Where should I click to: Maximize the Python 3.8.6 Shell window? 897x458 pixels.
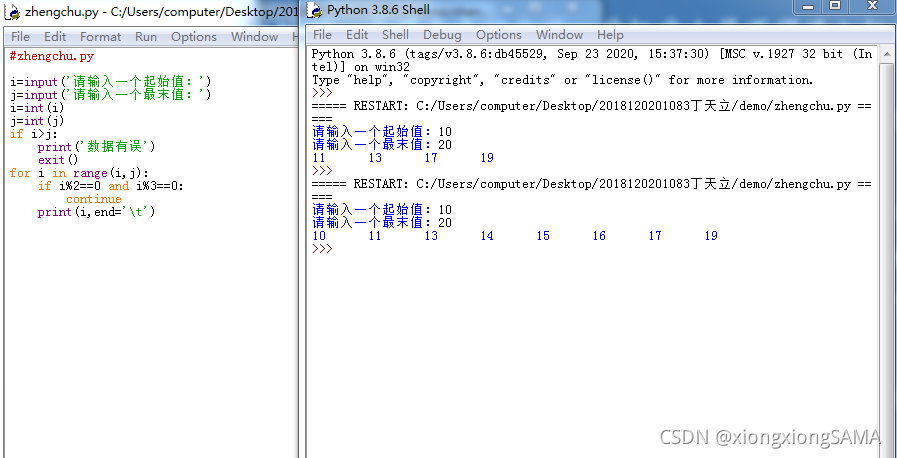[x=835, y=6]
